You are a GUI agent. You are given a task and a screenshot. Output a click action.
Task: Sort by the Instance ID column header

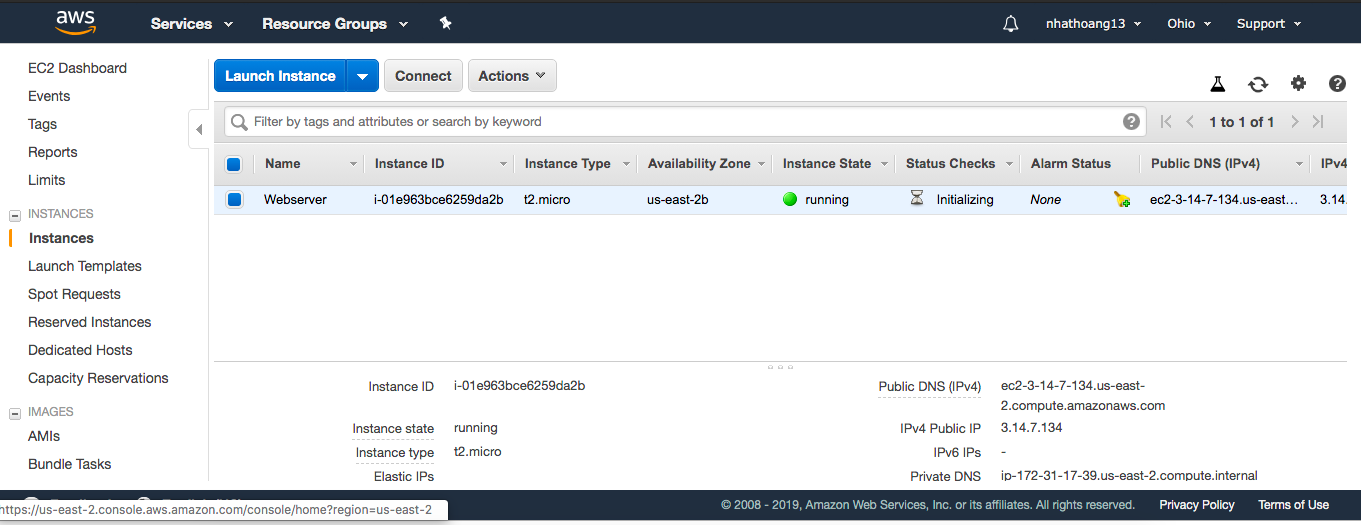point(439,164)
